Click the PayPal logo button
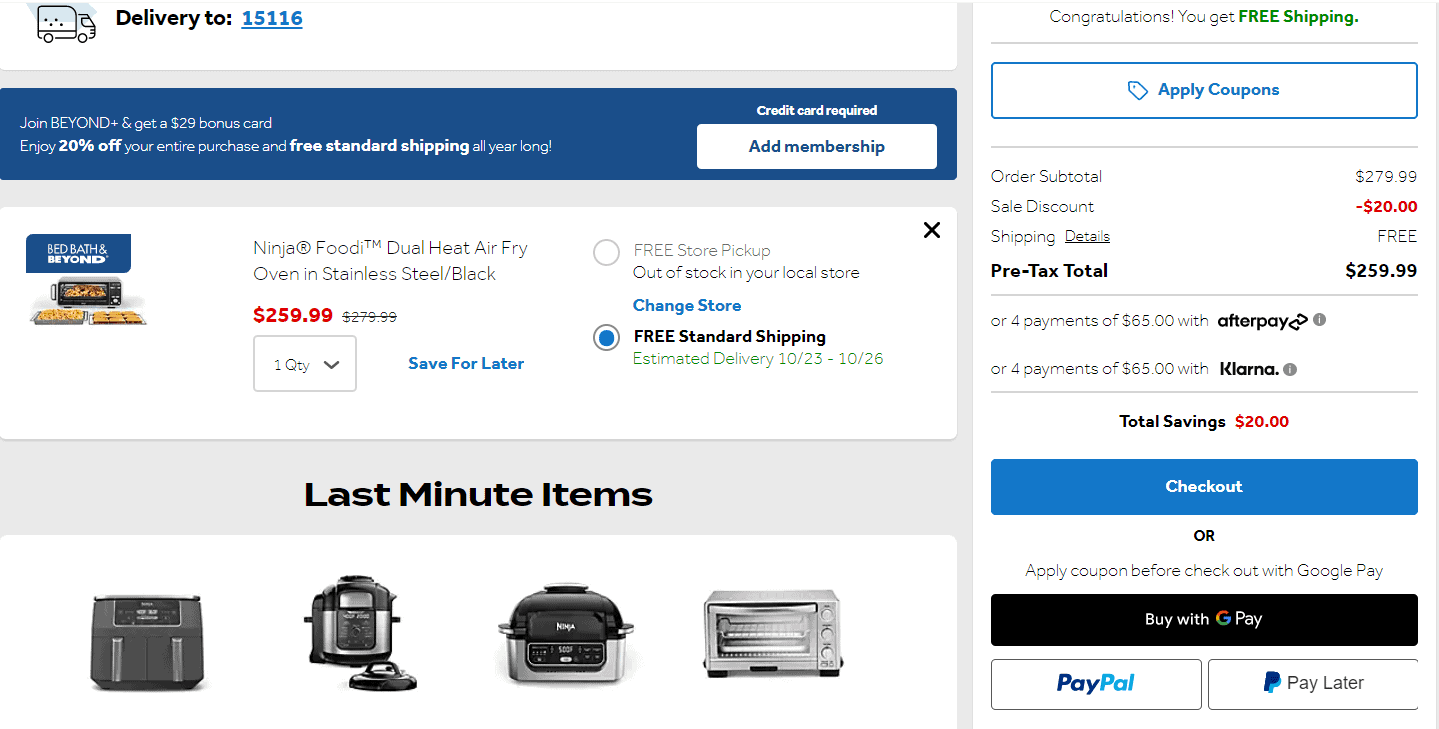1439x729 pixels. click(1095, 683)
